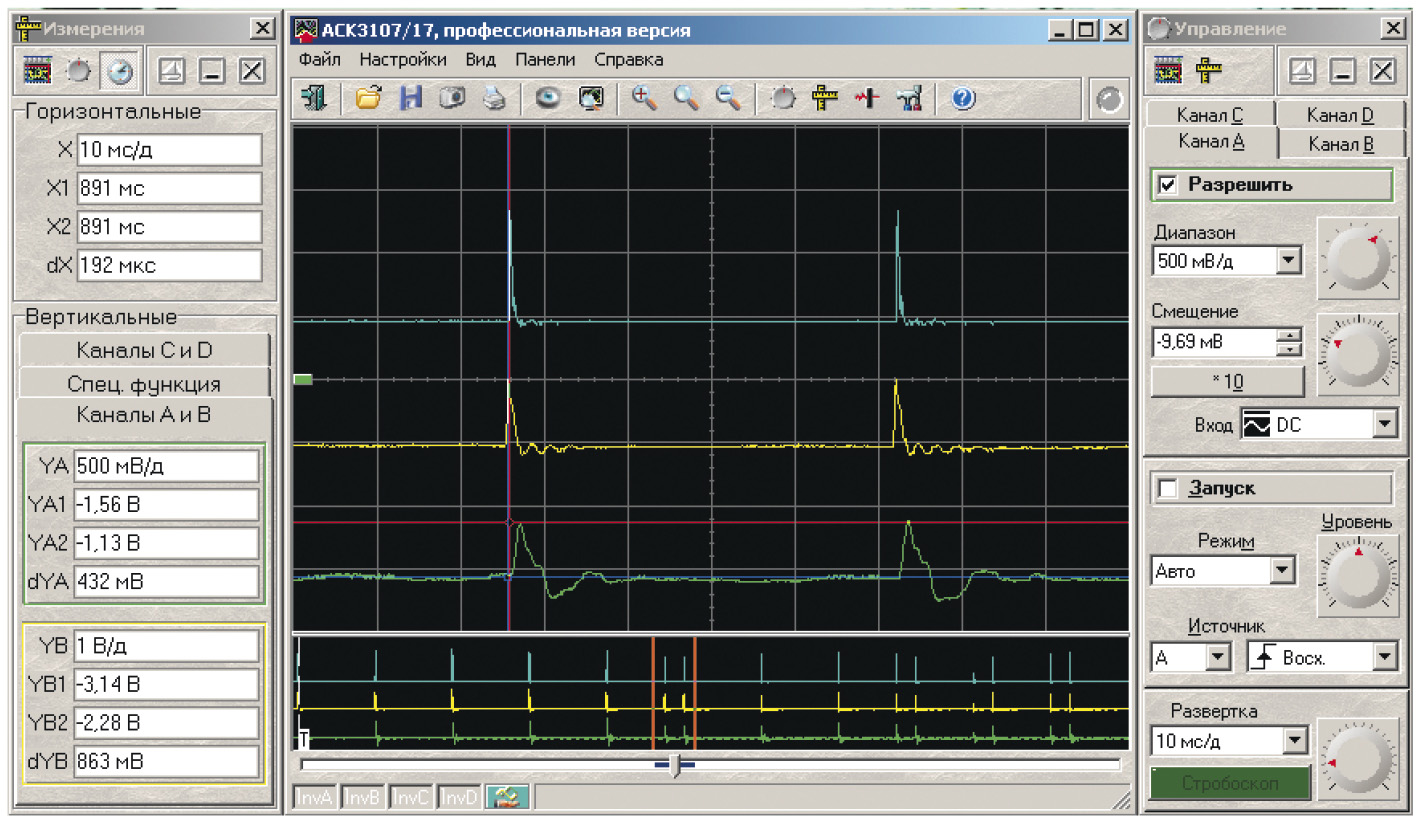This screenshot has height=821, width=1418.
Task: Click the yellow ruler icon in Управление panel
Action: pyautogui.click(x=1210, y=71)
